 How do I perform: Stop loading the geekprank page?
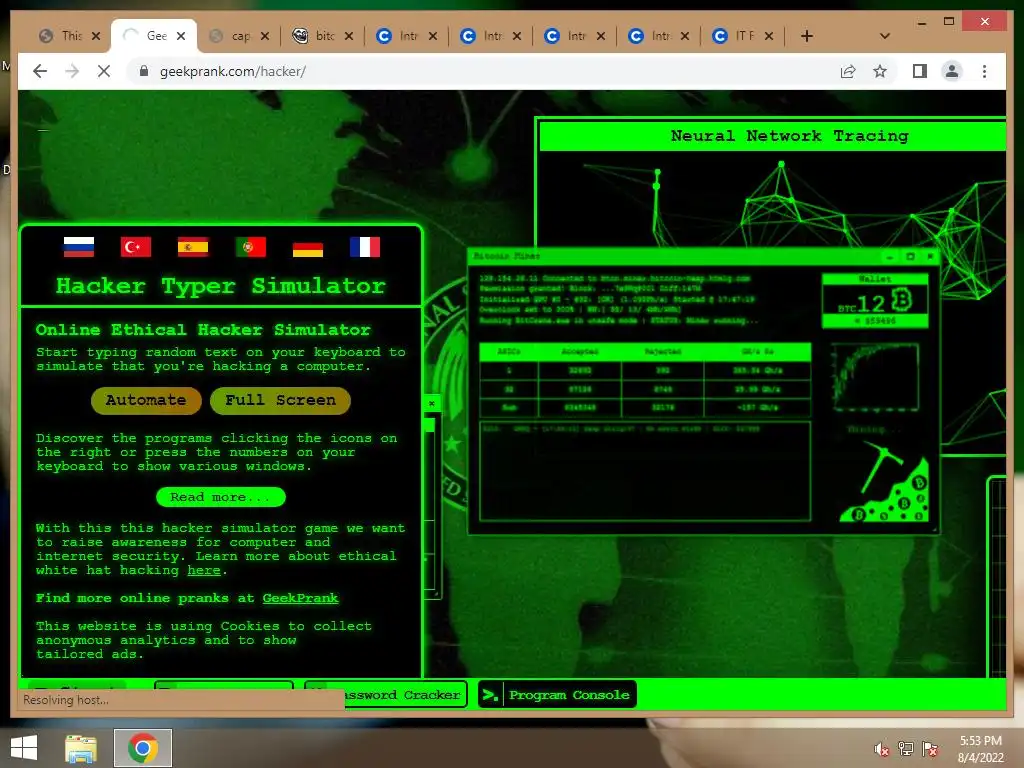pos(104,71)
